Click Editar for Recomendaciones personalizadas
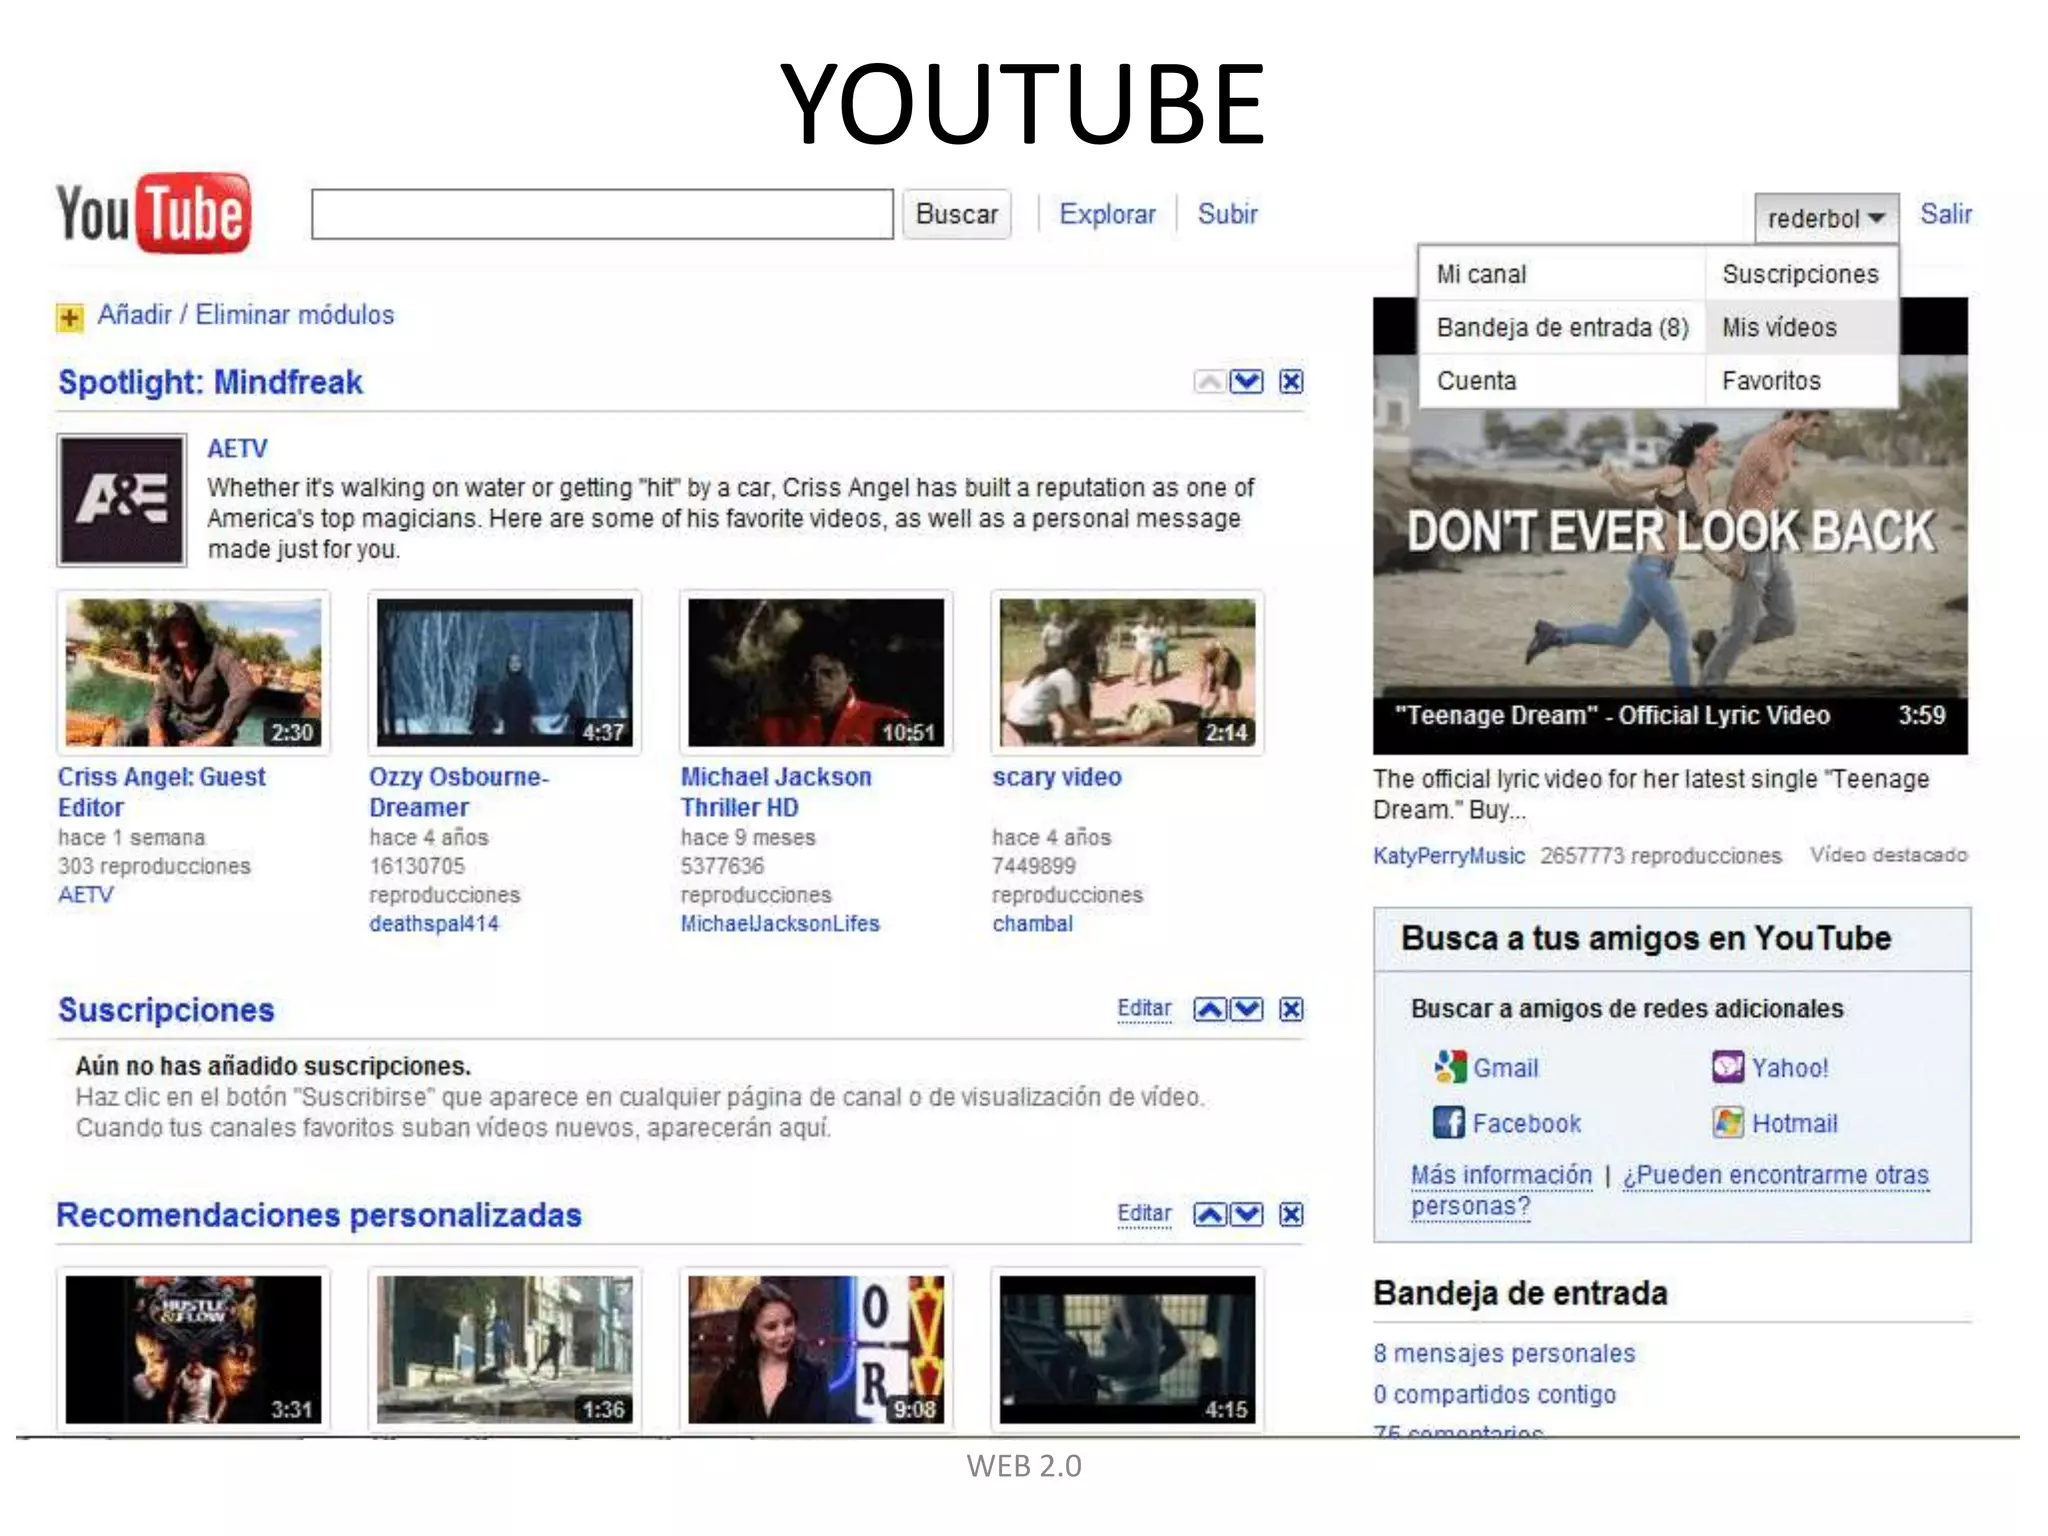 click(1144, 1214)
